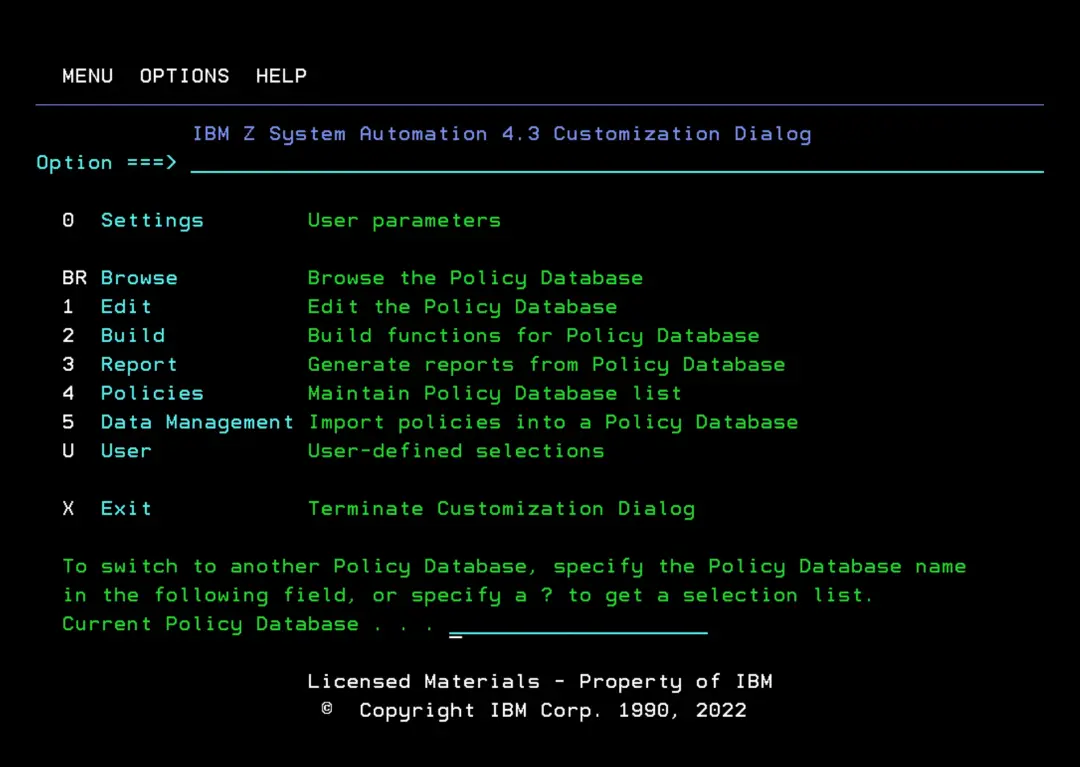Select the Build option
1080x767 pixels.
(133, 336)
